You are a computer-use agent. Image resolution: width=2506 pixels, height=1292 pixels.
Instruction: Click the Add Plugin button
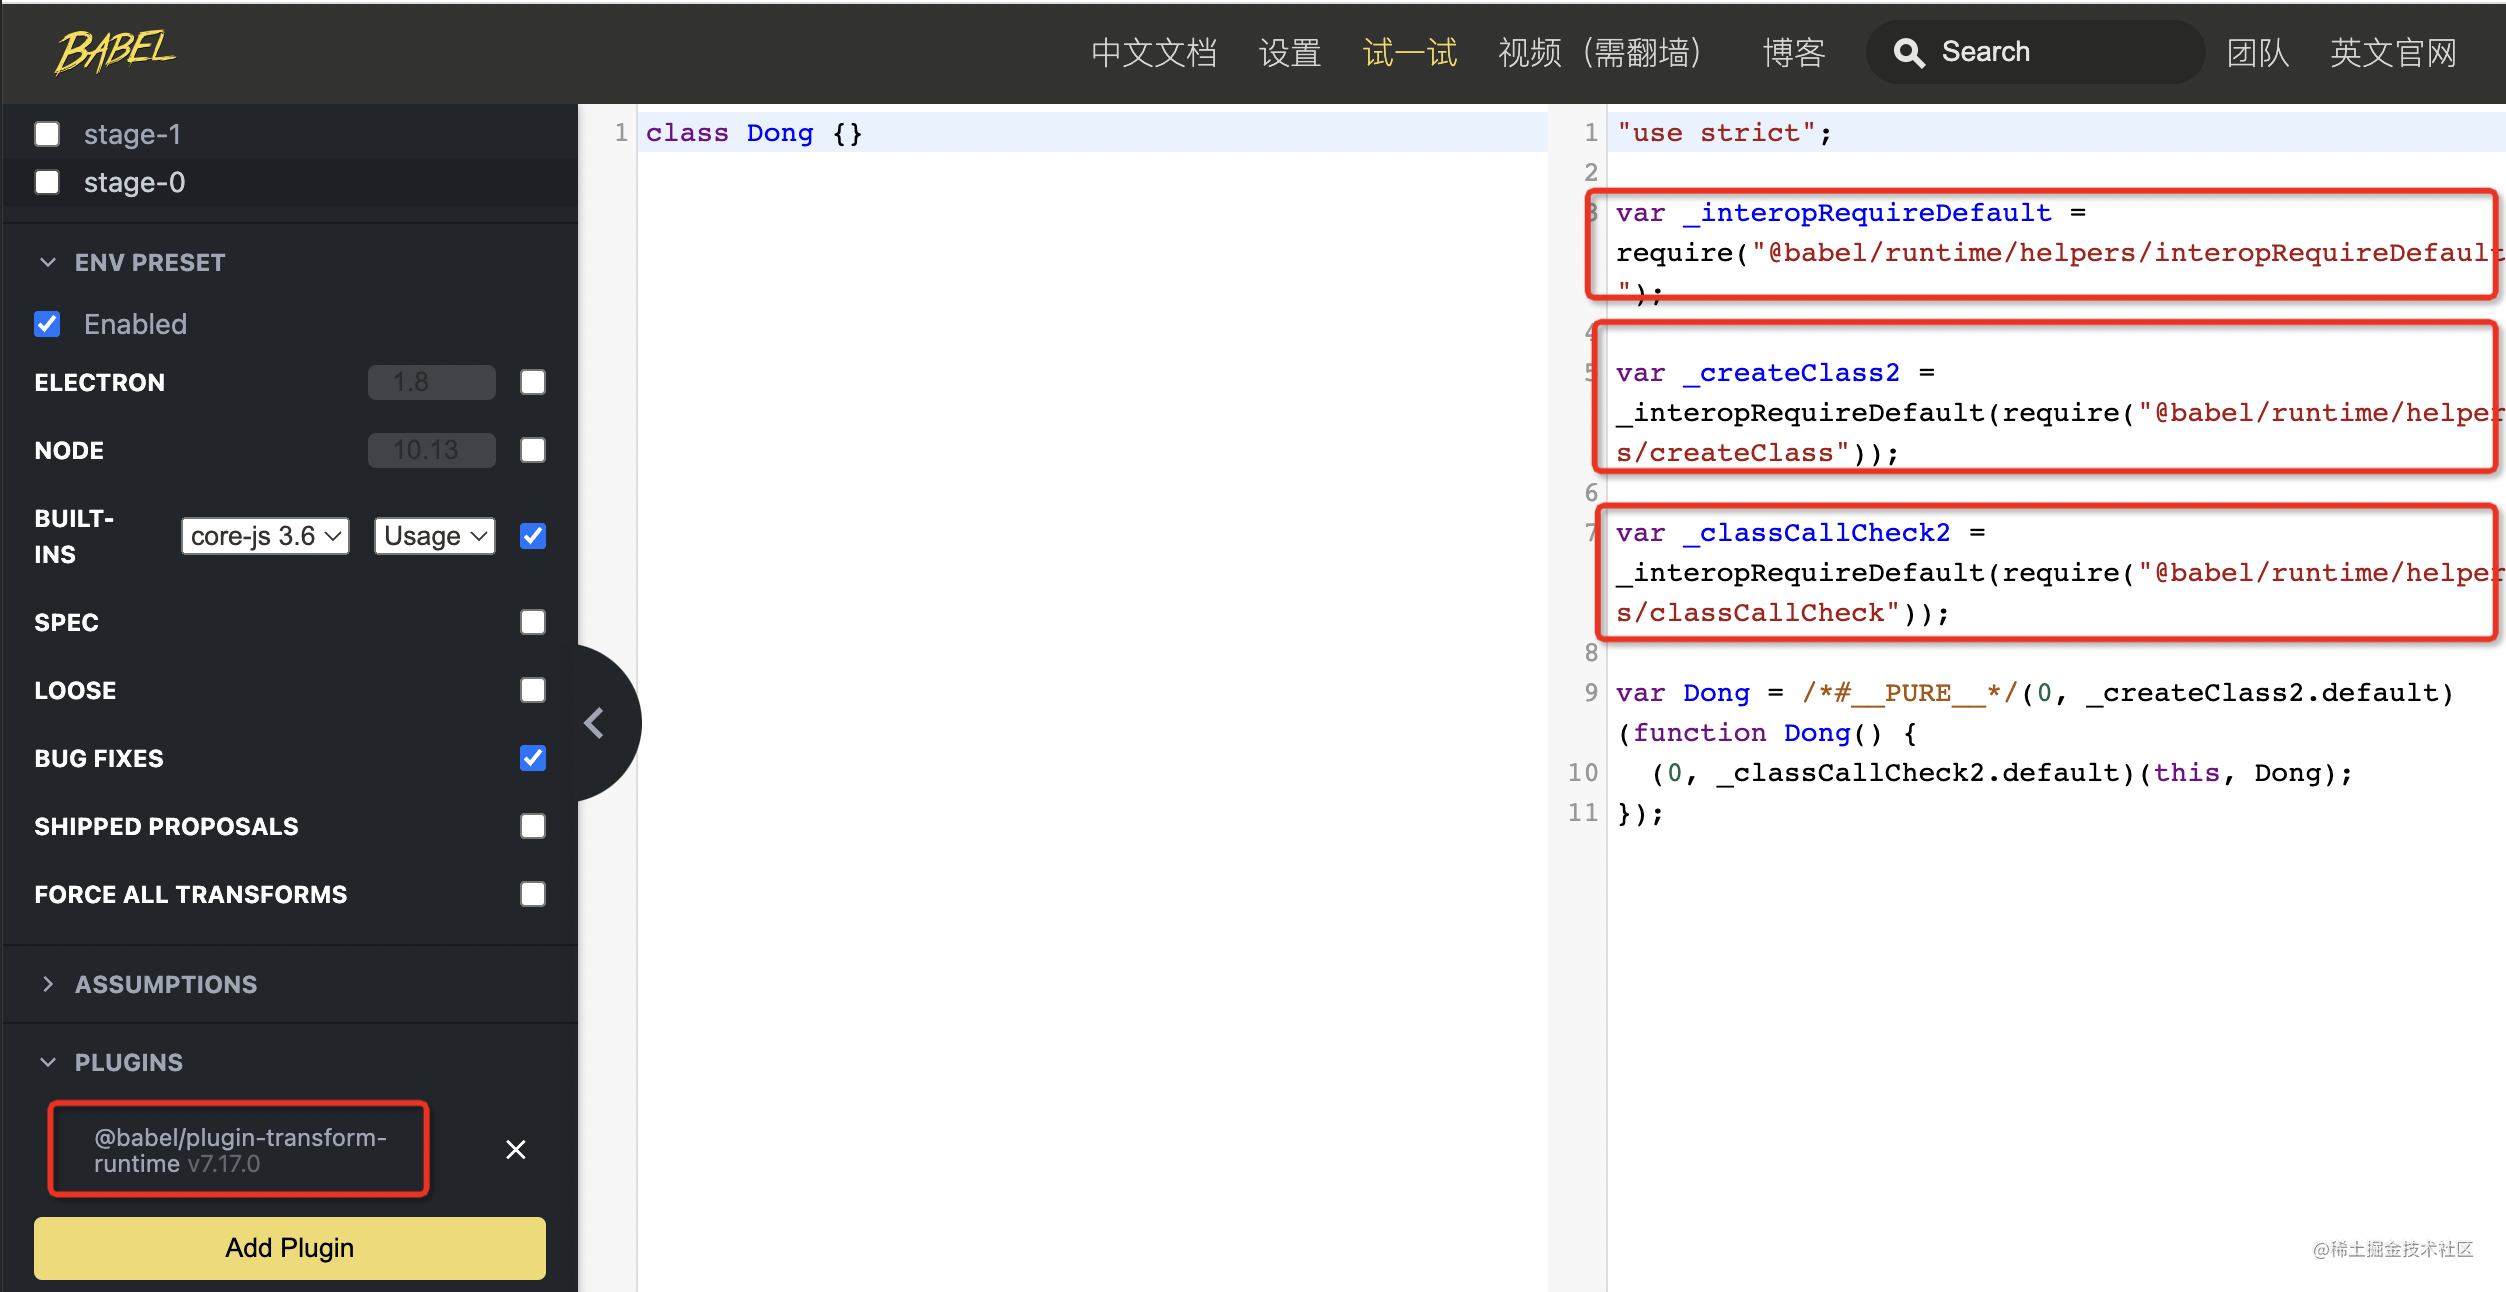click(x=290, y=1248)
